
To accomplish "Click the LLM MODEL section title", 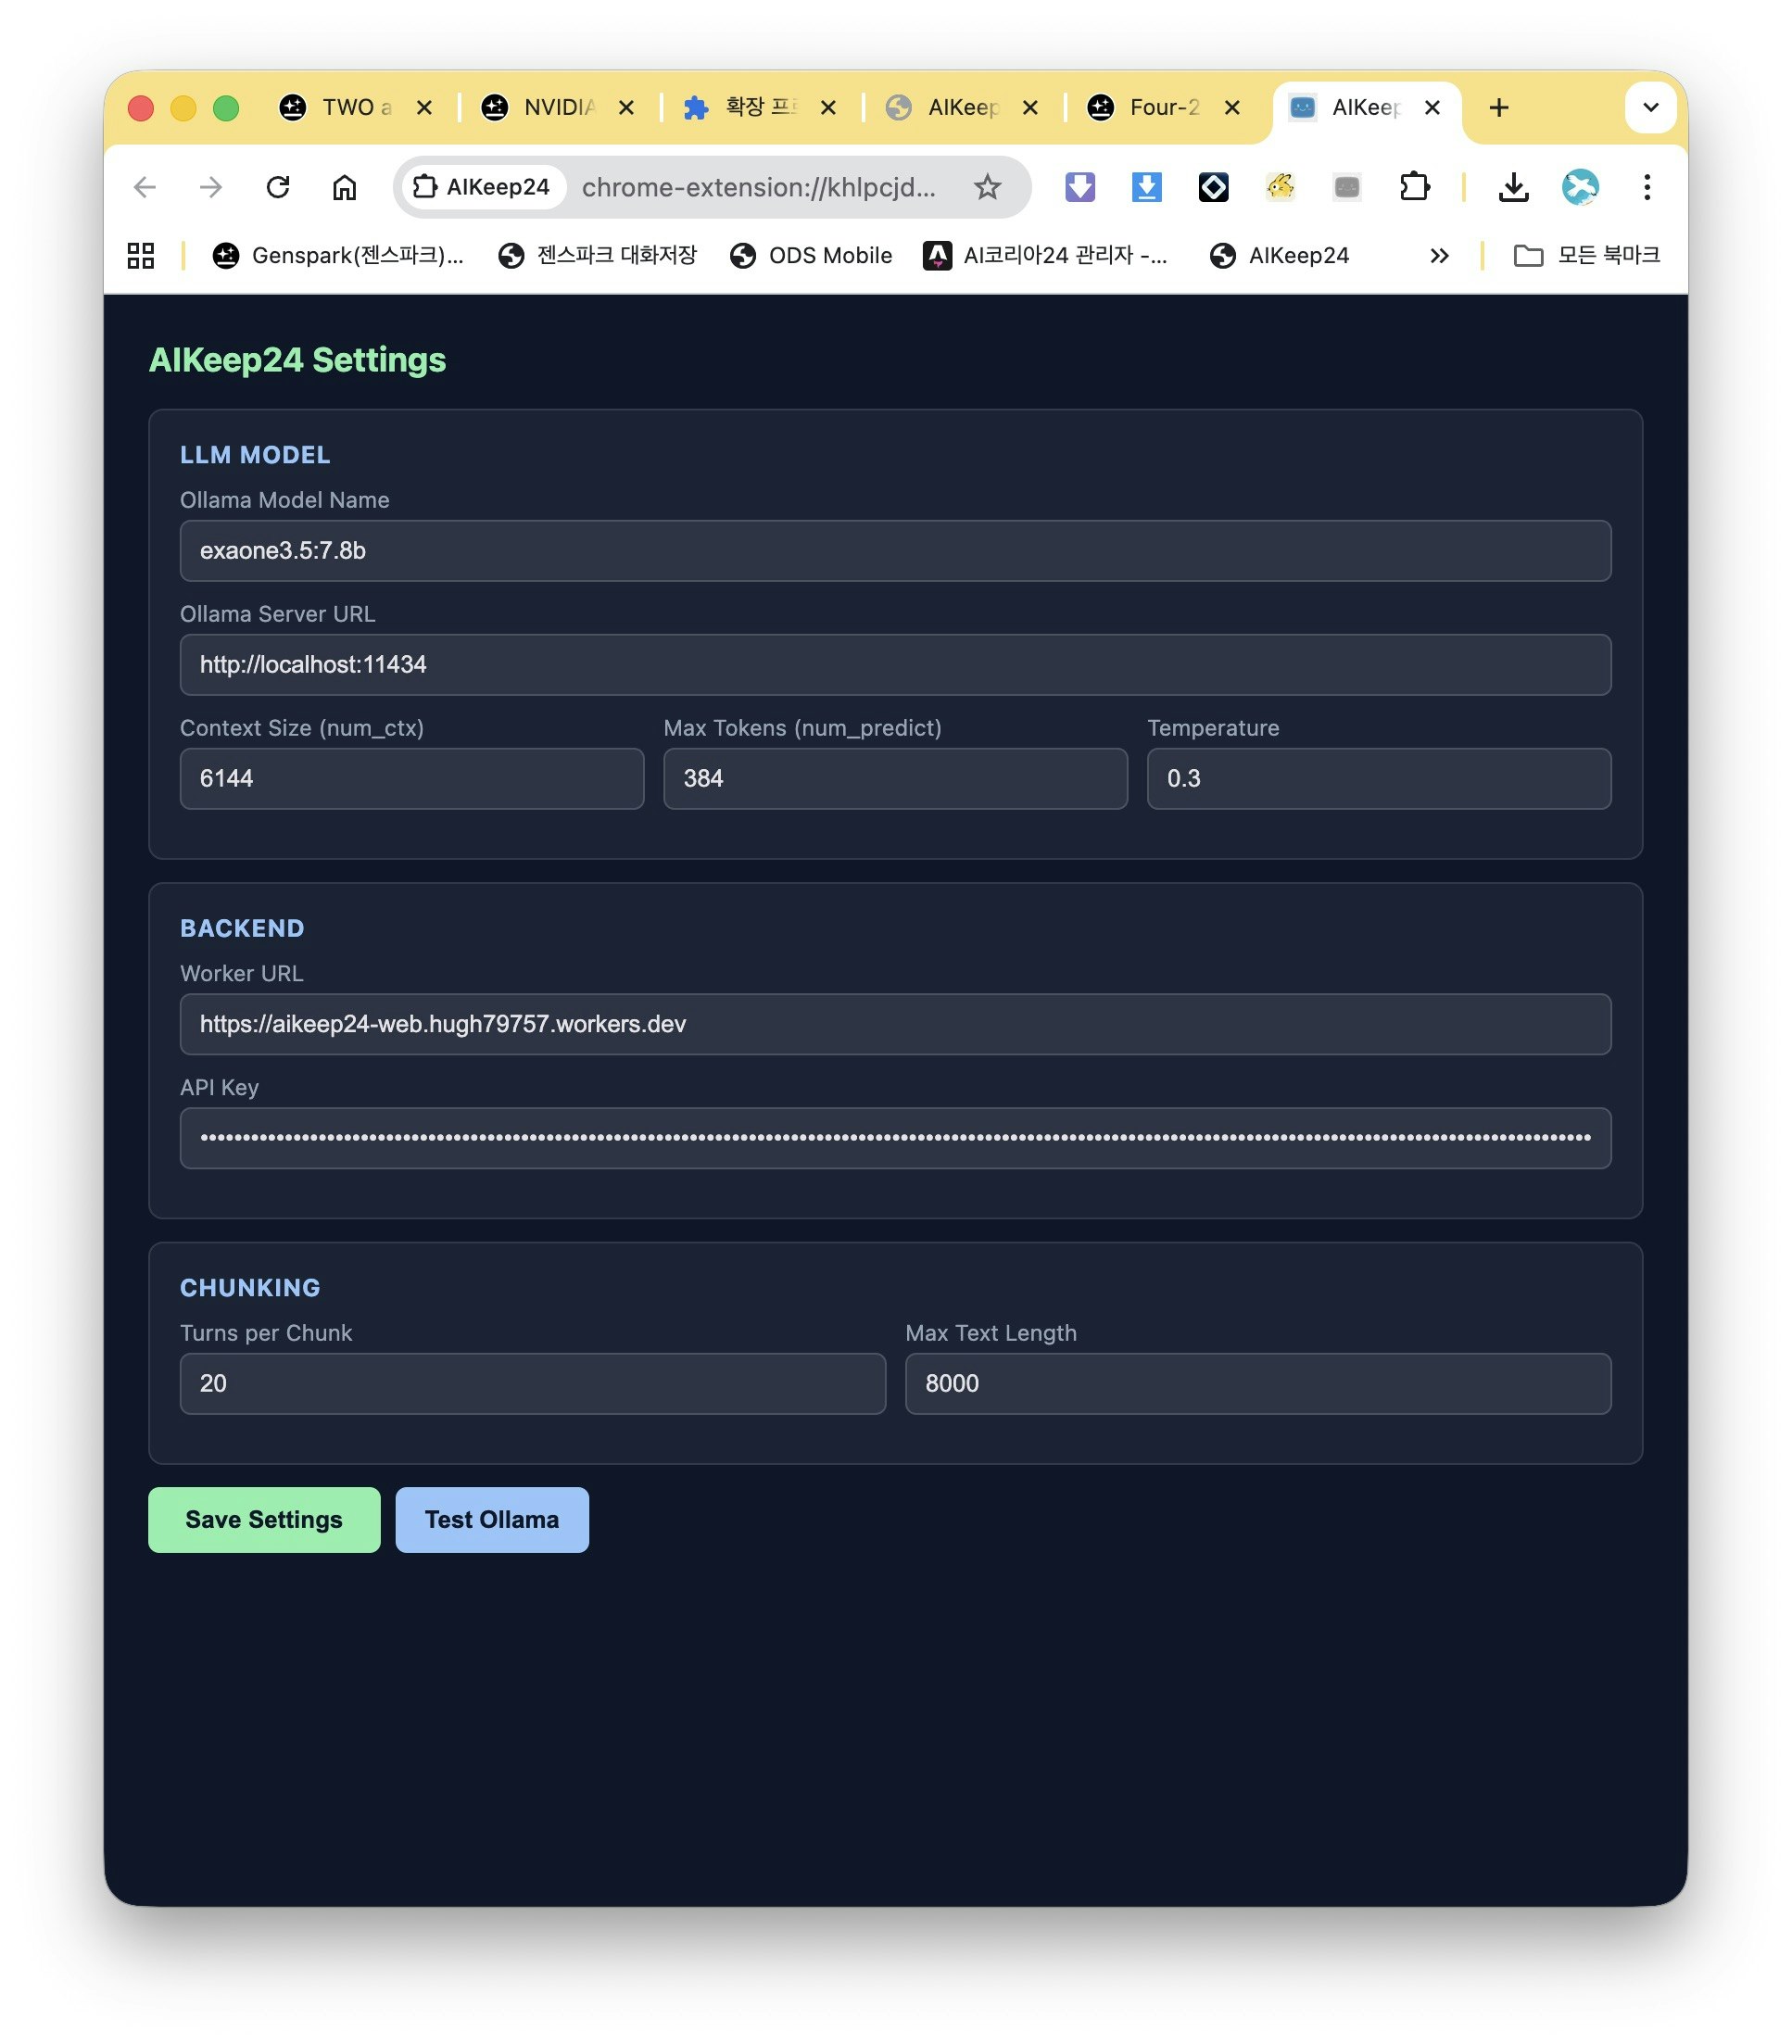I will (x=255, y=455).
